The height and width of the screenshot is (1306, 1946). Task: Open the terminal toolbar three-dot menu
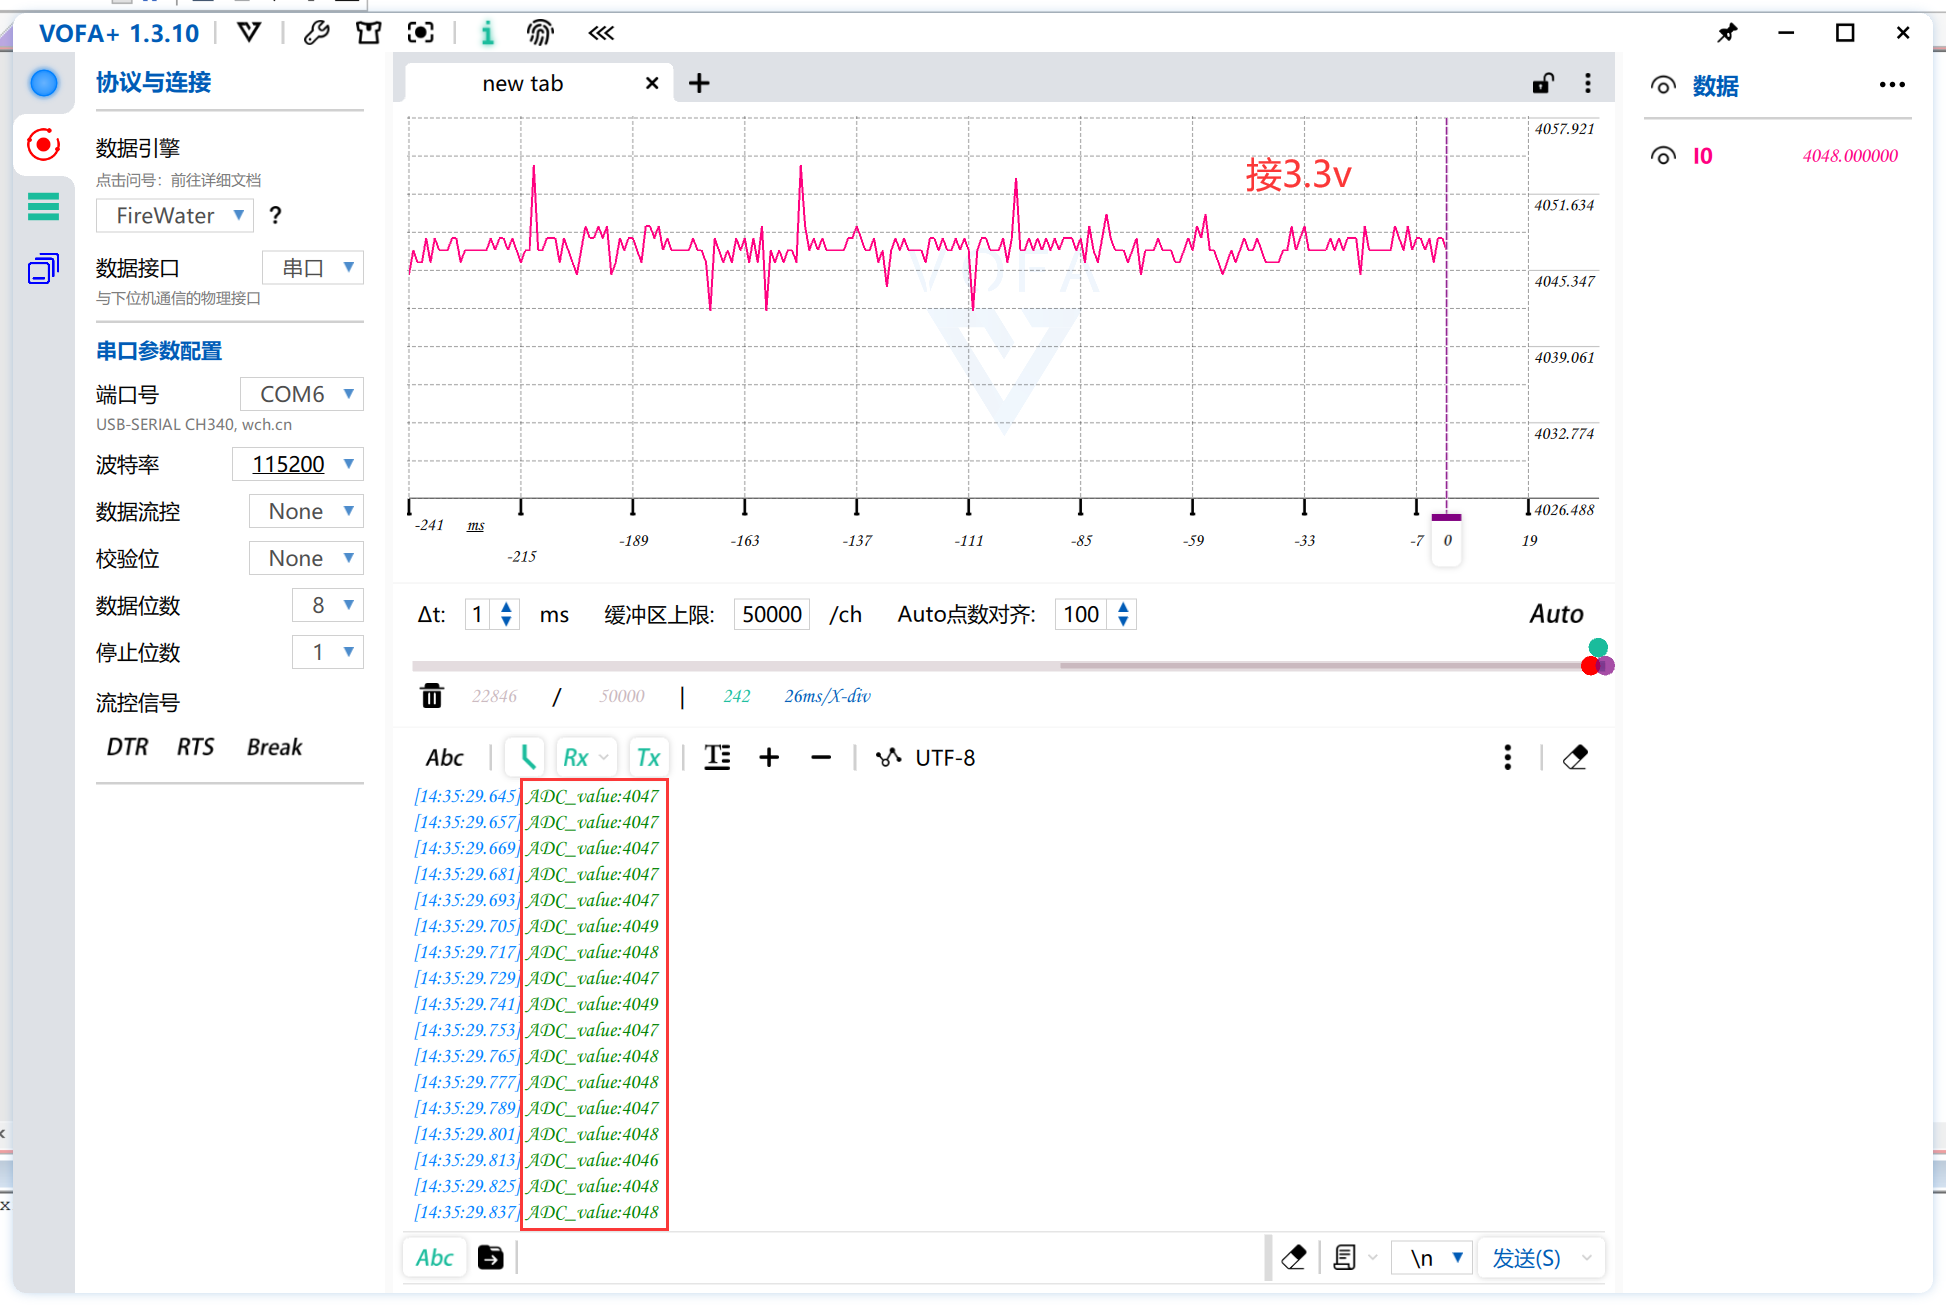coord(1507,757)
